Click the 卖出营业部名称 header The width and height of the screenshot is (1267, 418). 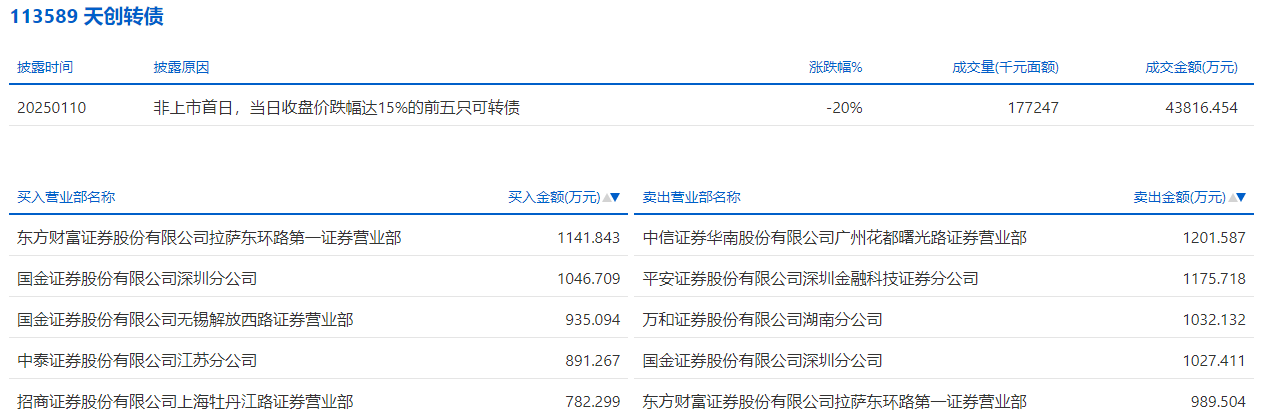691,198
